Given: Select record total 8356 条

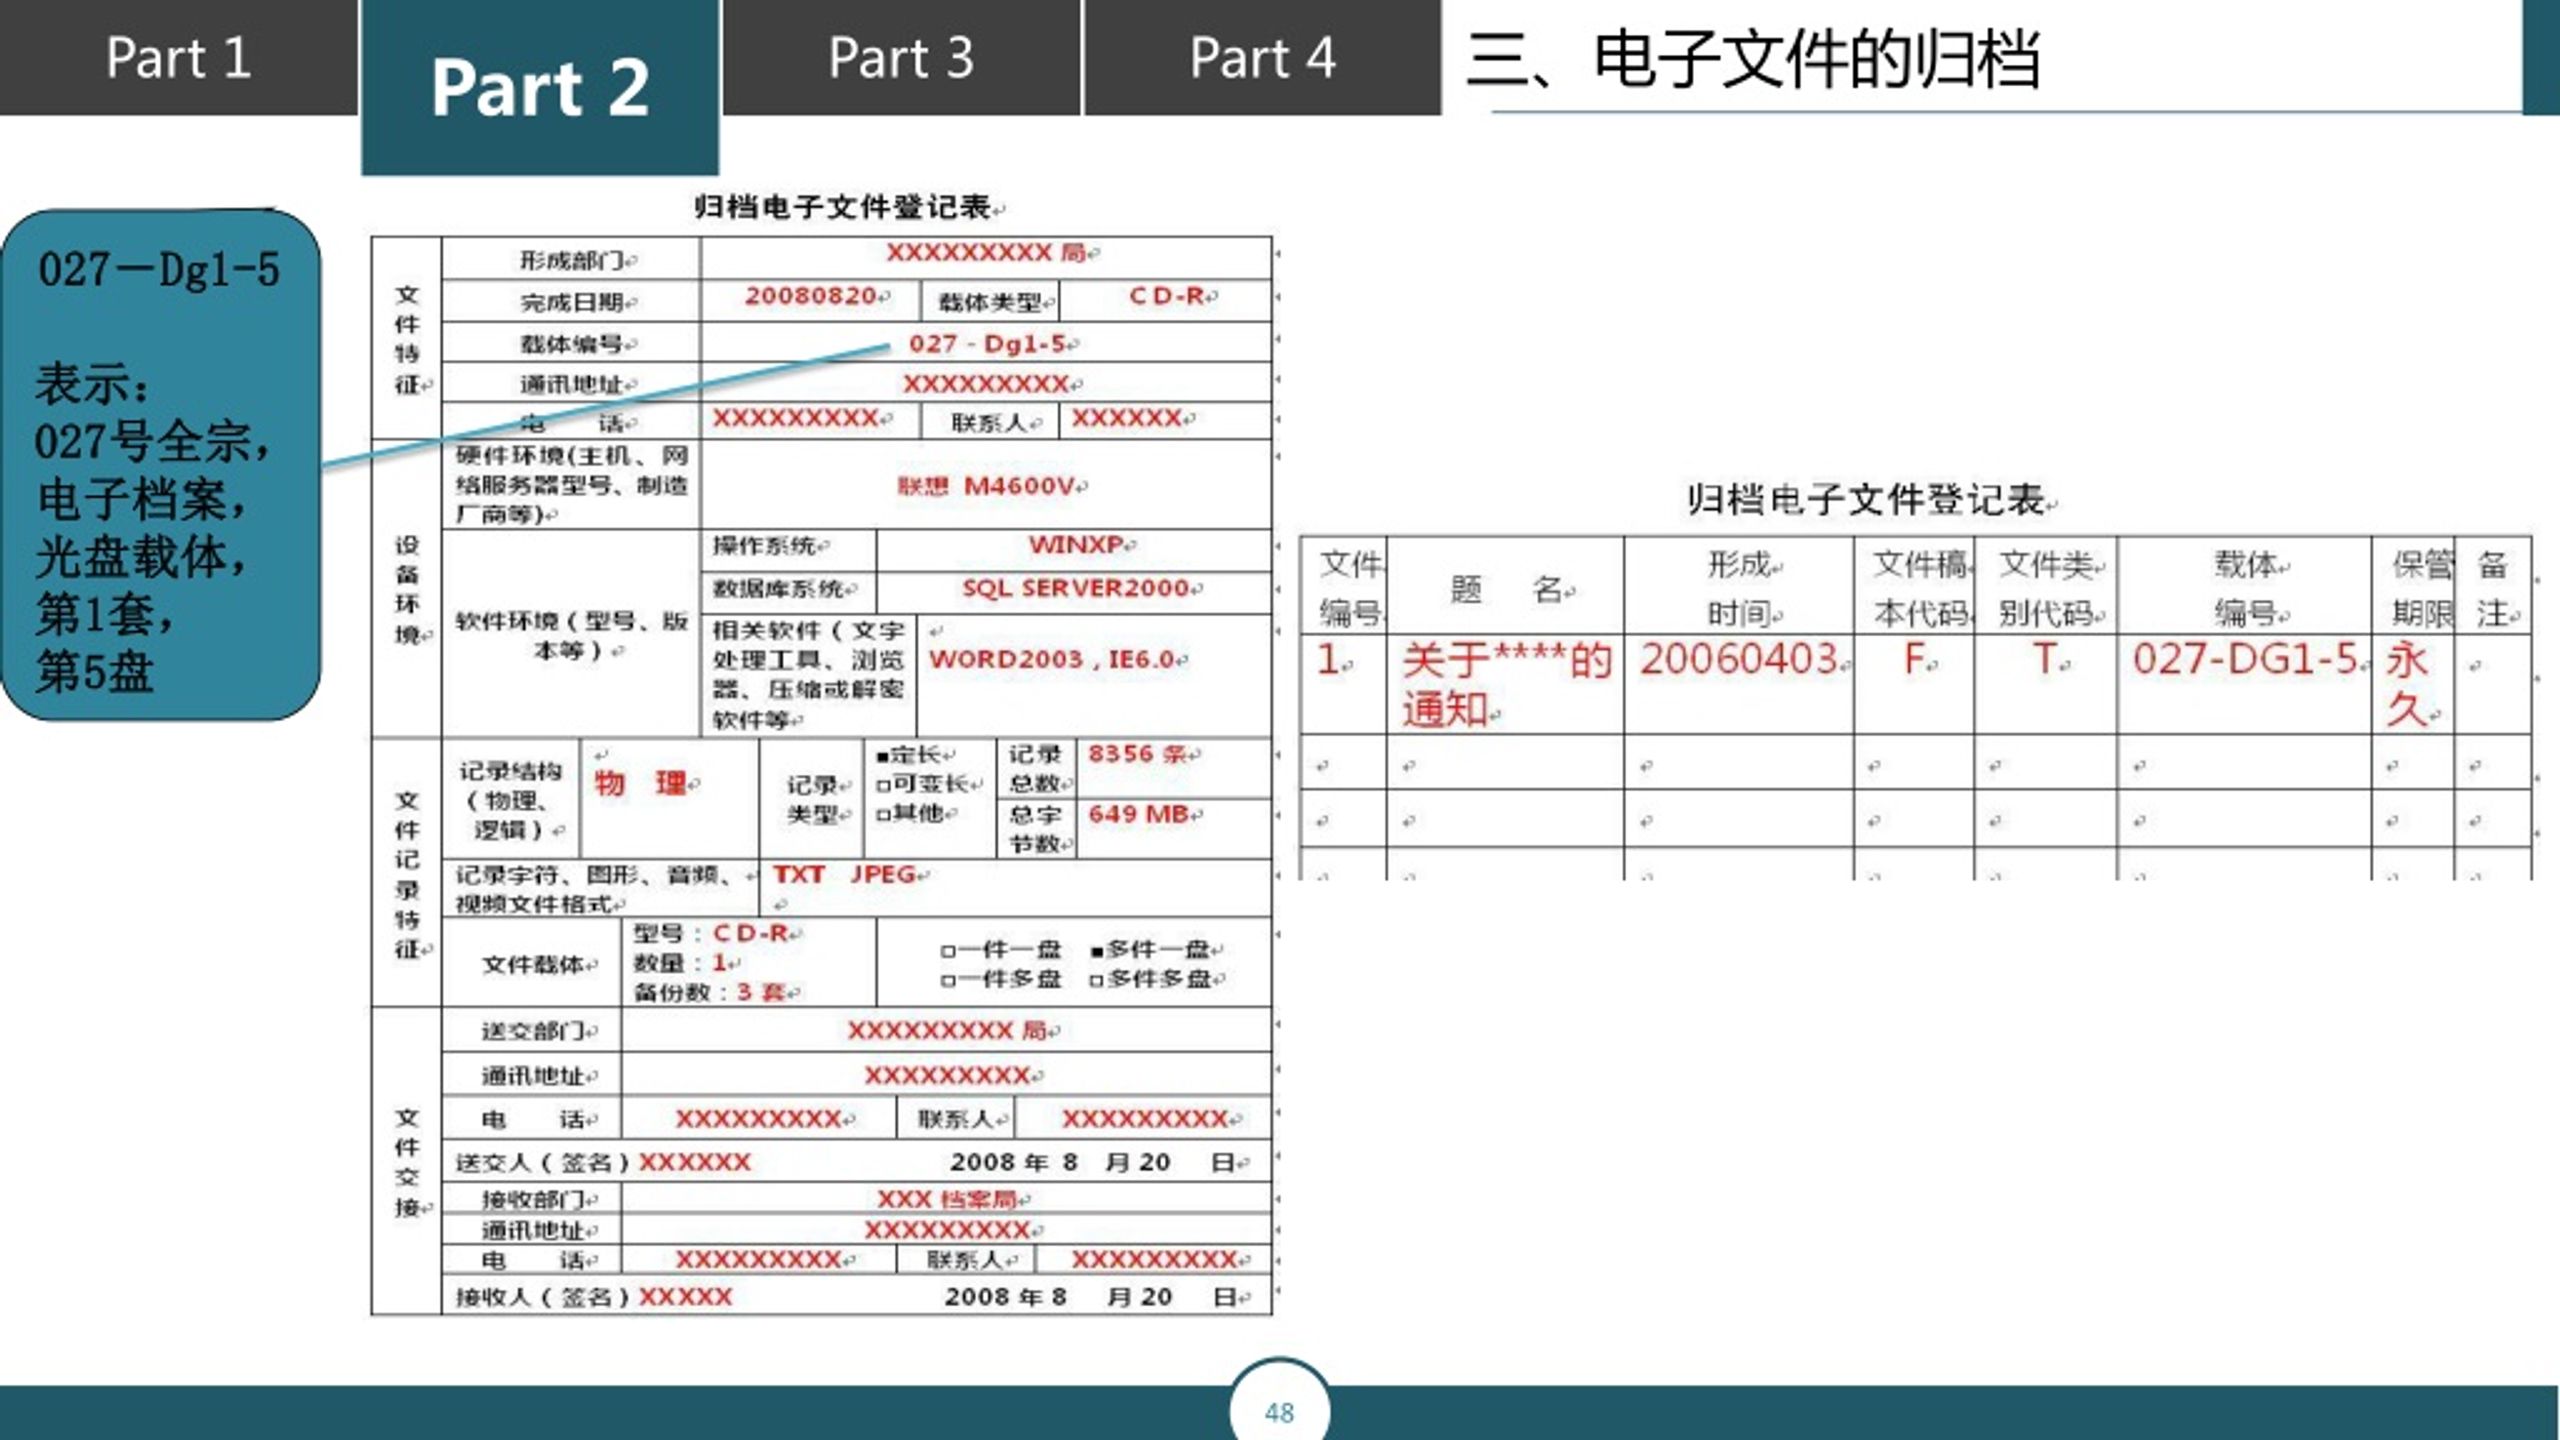Looking at the screenshot, I should [1136, 754].
